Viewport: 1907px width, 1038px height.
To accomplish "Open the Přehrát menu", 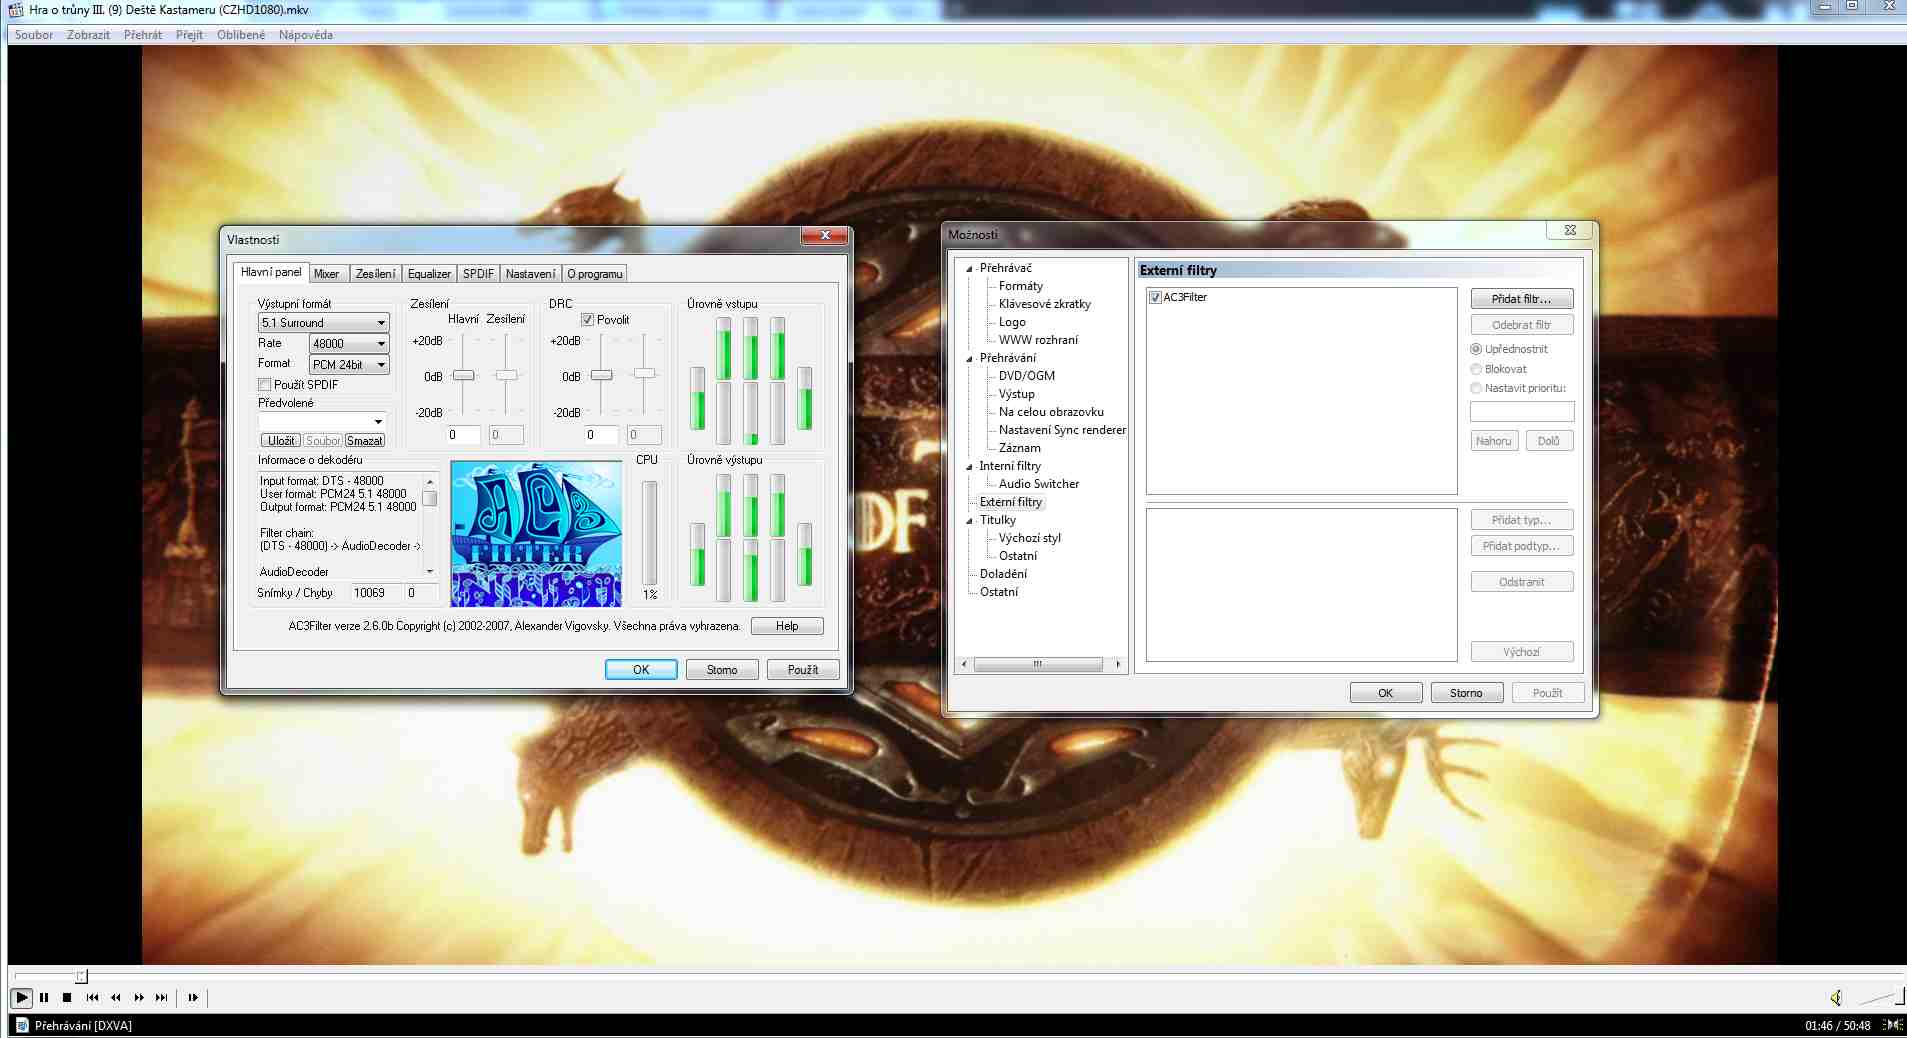I will pyautogui.click(x=143, y=35).
